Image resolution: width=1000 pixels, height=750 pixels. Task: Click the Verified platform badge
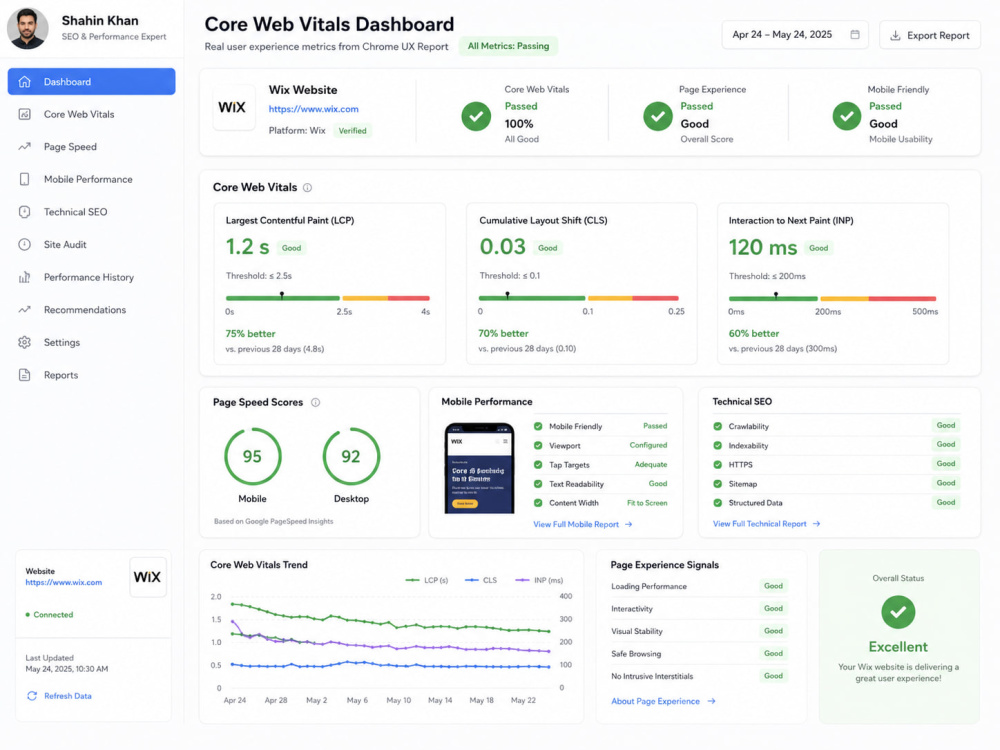(353, 131)
